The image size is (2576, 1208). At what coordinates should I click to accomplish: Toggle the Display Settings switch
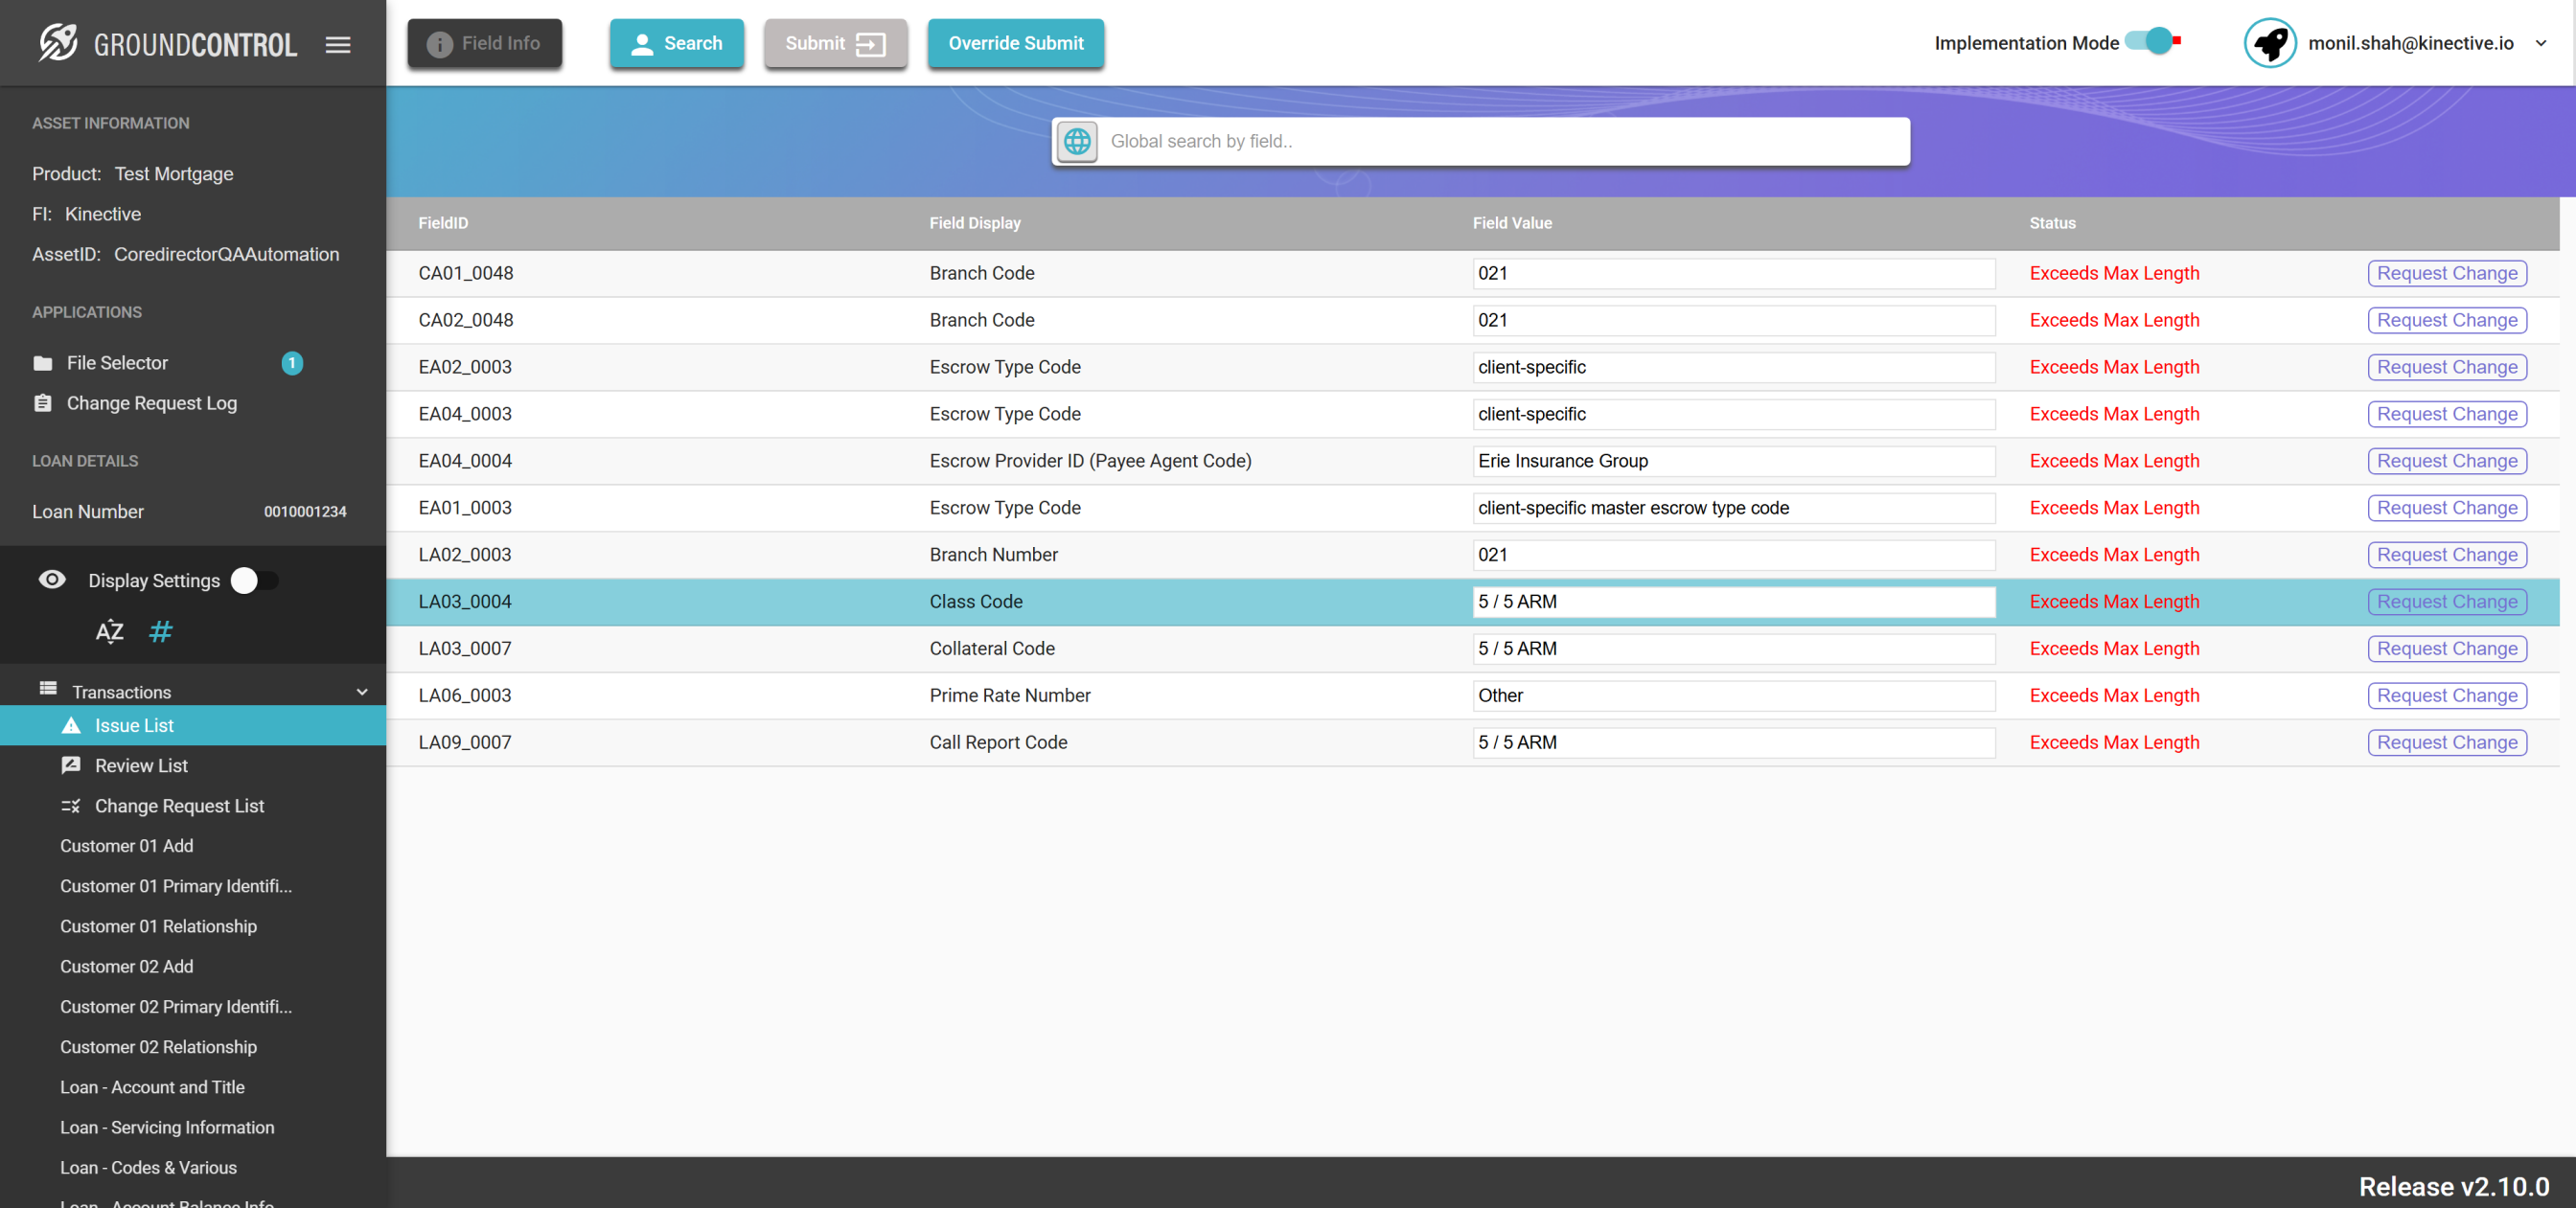[x=255, y=580]
